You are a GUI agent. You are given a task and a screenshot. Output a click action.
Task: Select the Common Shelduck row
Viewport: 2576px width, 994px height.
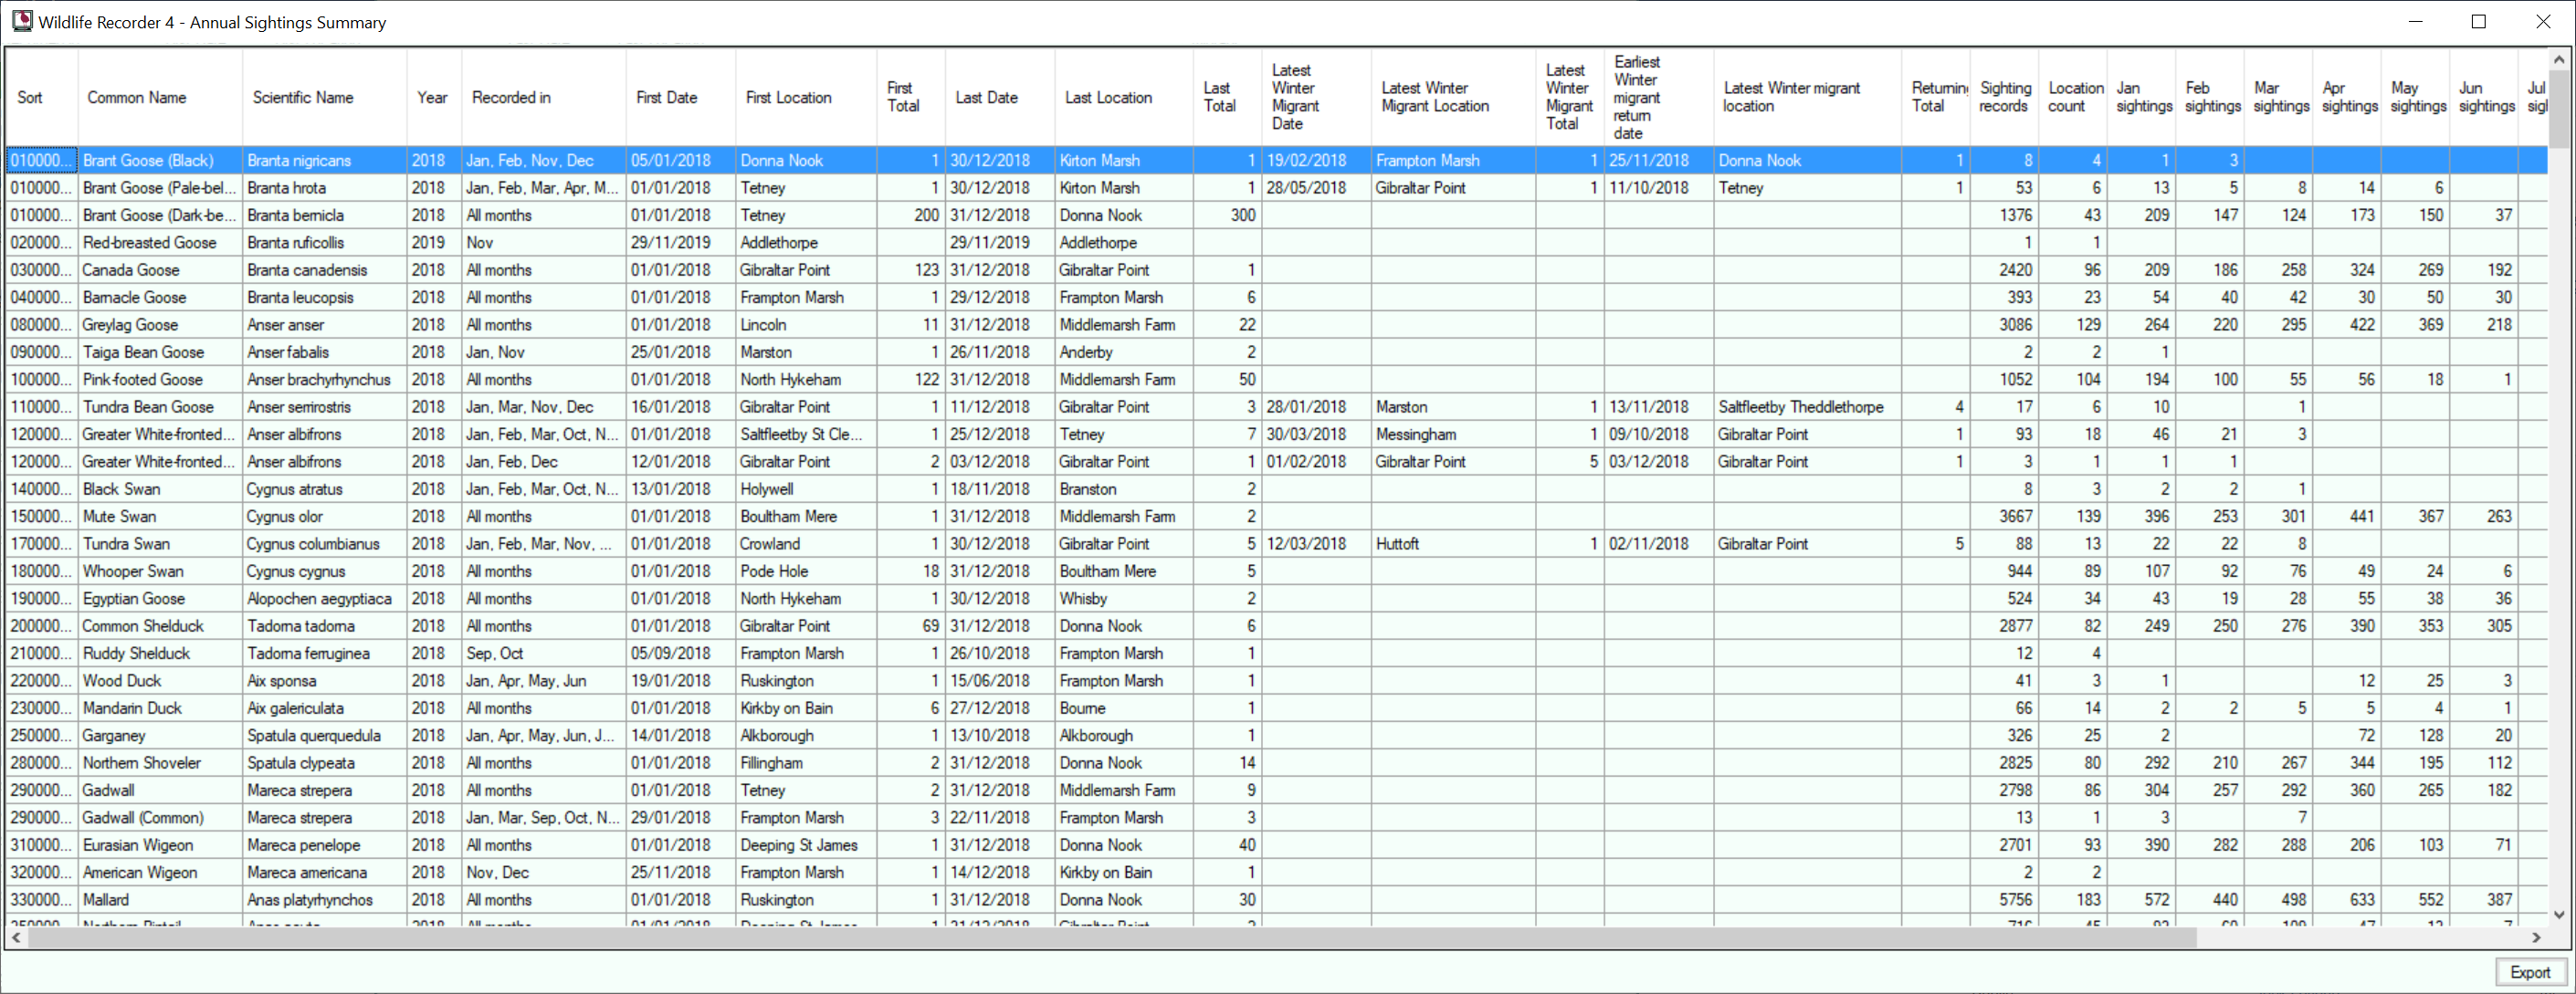click(x=1277, y=626)
